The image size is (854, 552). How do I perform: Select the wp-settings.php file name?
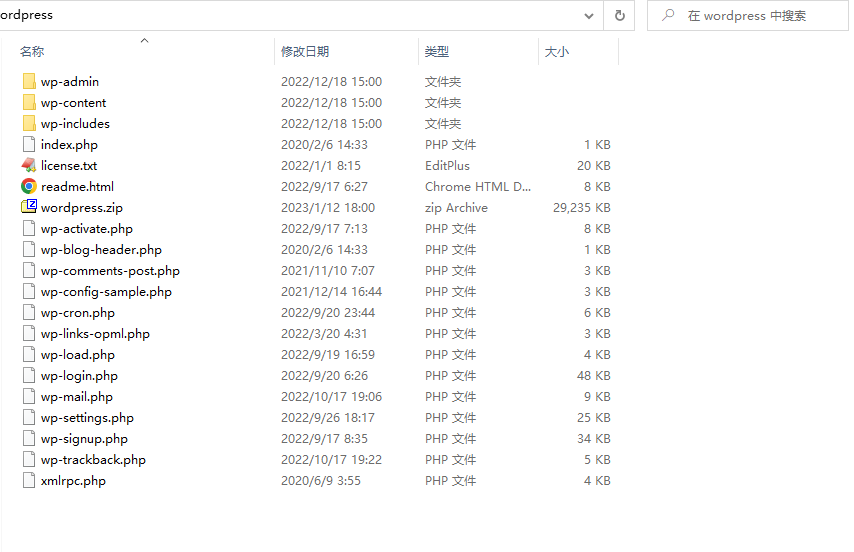[x=87, y=418]
